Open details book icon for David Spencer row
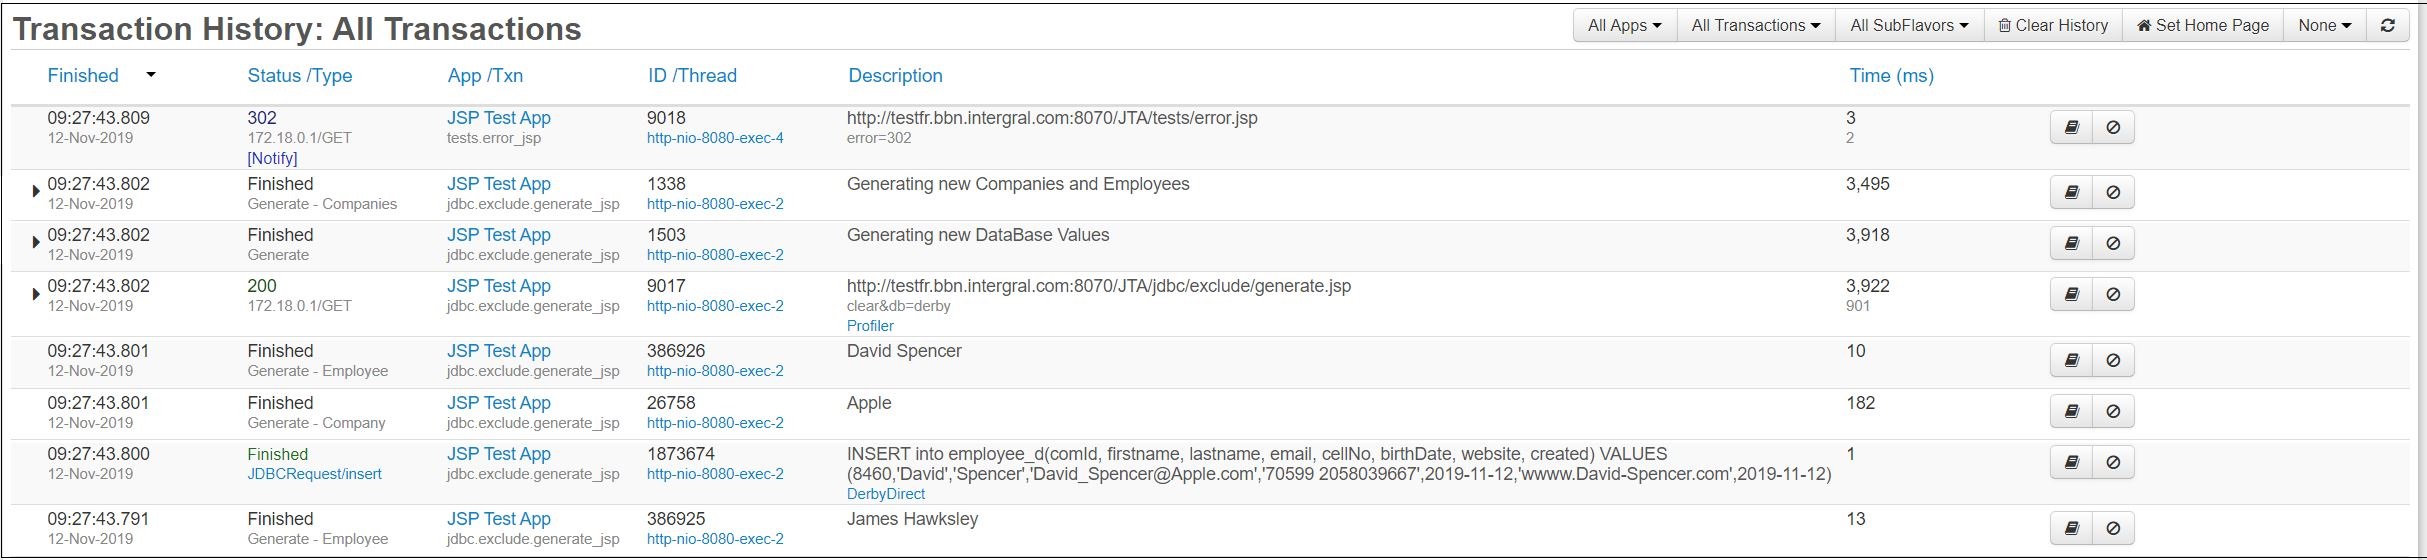 point(2071,361)
